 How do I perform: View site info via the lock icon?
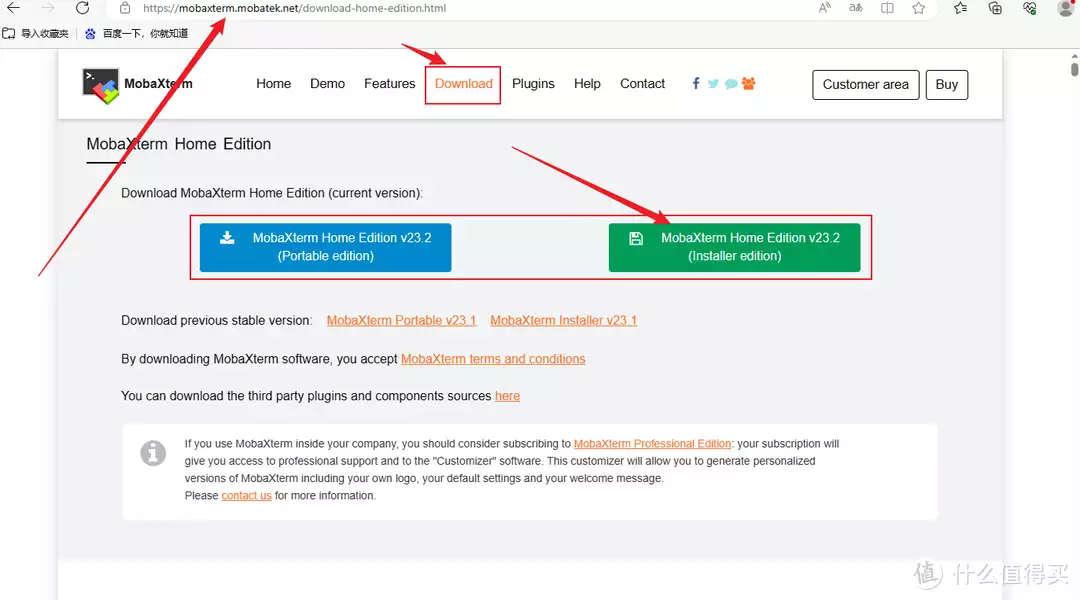(125, 8)
